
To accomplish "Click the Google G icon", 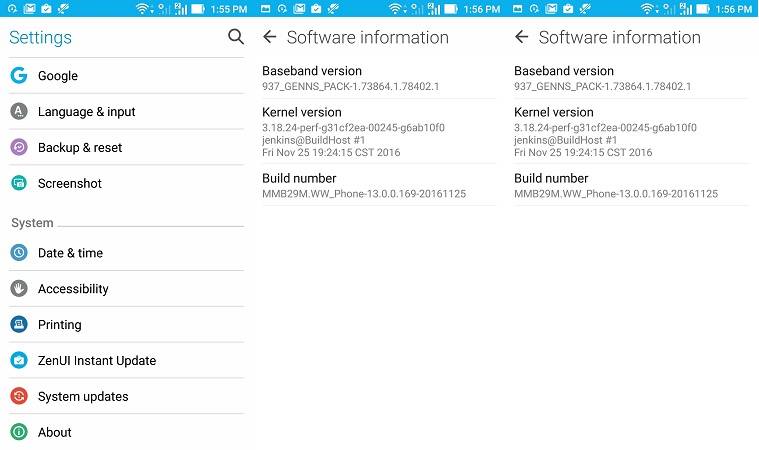I will [x=19, y=75].
